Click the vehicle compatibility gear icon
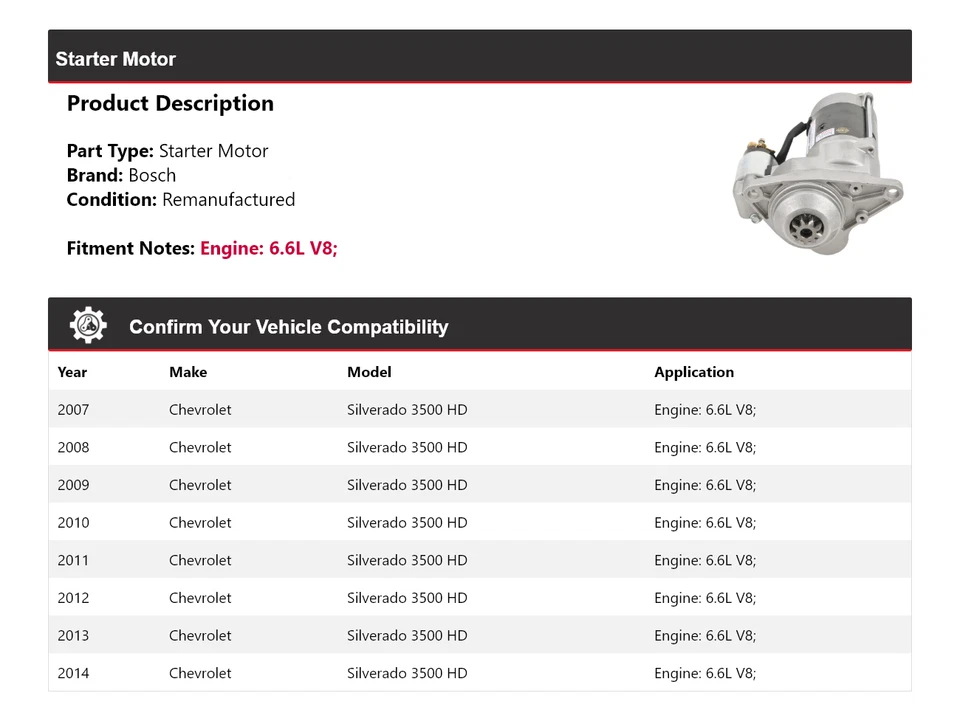The width and height of the screenshot is (960, 721). (x=87, y=323)
